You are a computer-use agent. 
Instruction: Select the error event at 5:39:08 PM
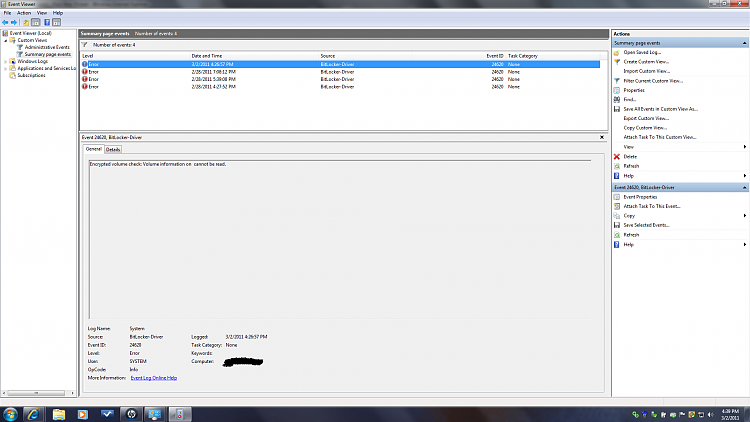340,79
